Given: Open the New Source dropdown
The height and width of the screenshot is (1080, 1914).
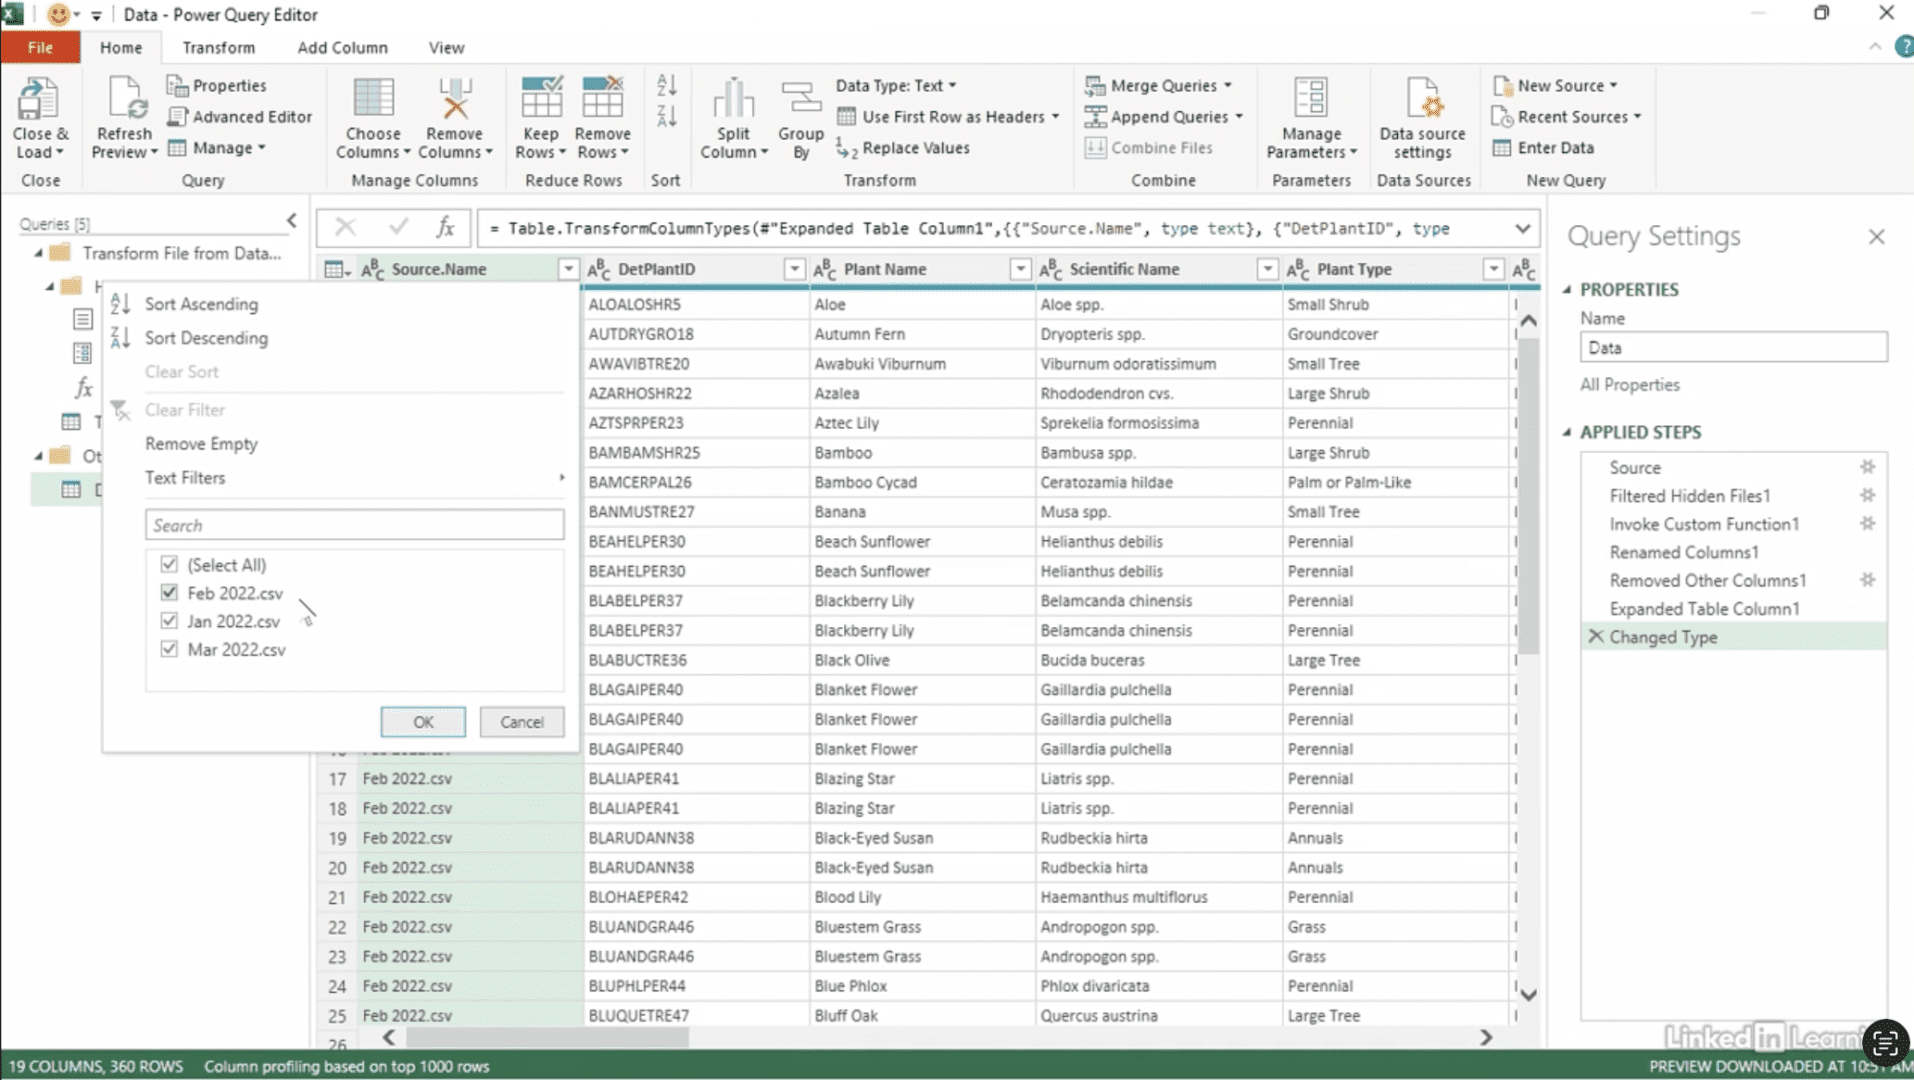Looking at the screenshot, I should tap(1555, 86).
